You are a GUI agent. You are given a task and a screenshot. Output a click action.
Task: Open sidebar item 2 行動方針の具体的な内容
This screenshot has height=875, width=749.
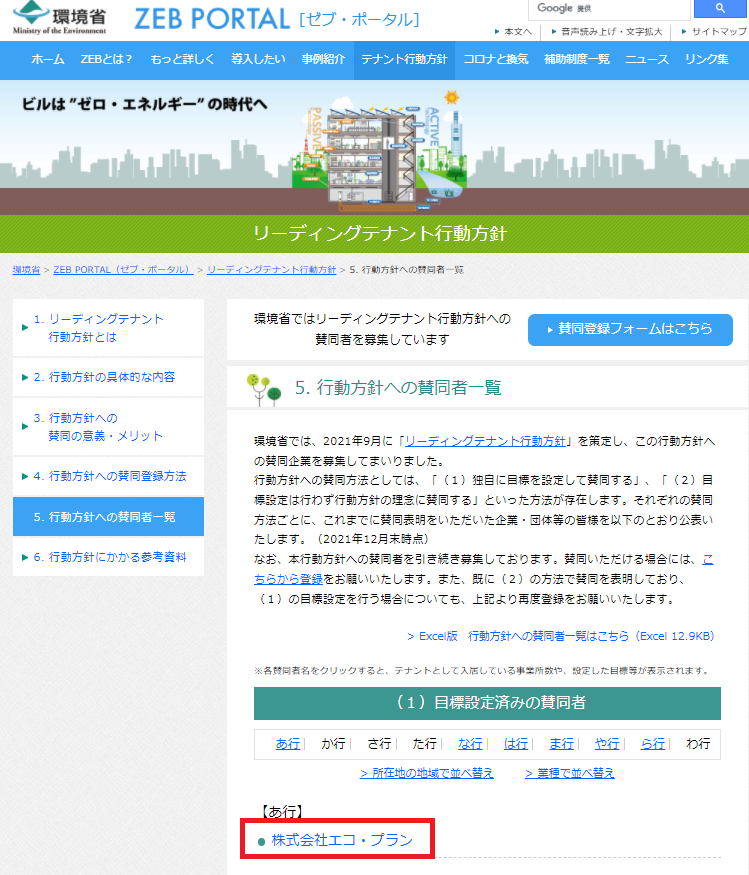coord(108,377)
